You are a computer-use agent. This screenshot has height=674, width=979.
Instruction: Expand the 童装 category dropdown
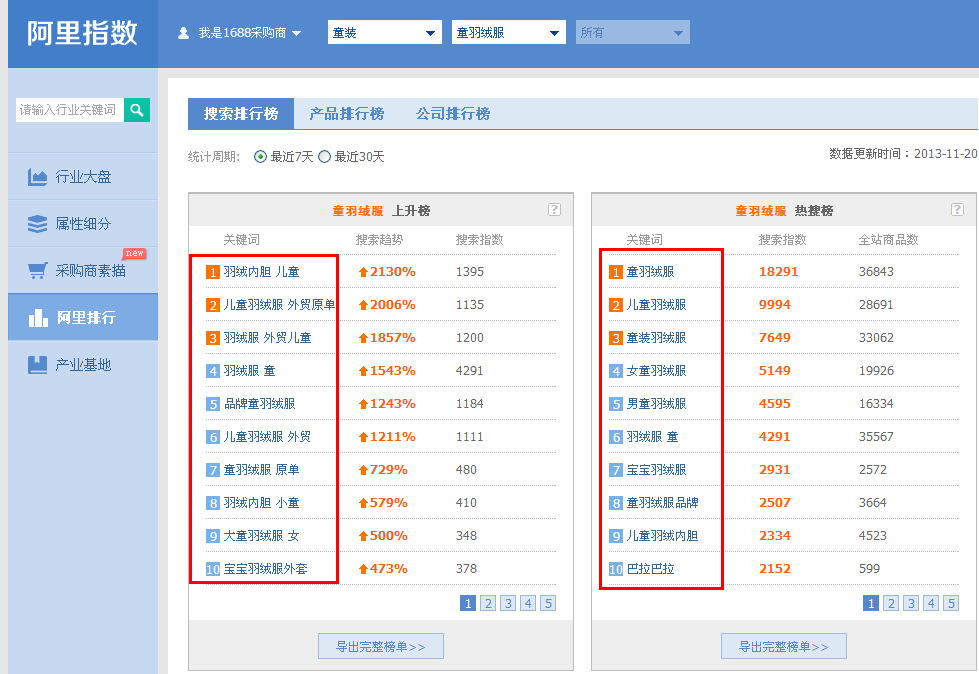point(384,33)
